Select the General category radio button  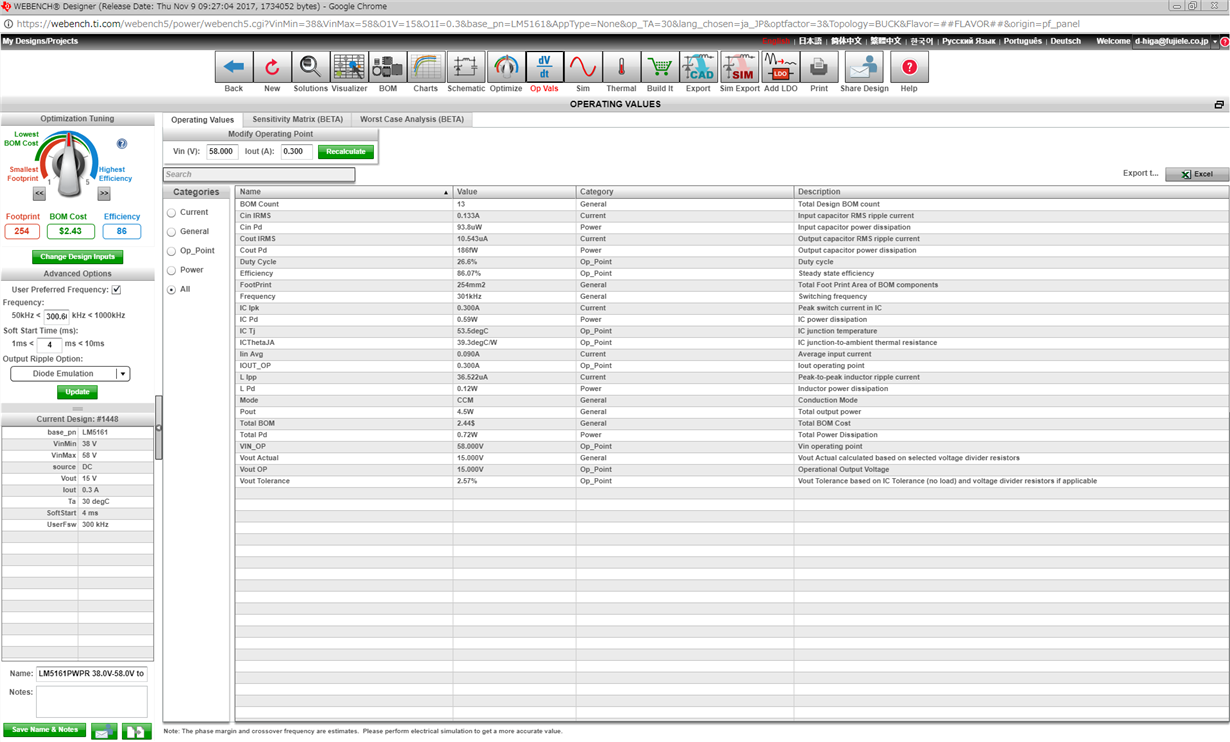pos(171,232)
